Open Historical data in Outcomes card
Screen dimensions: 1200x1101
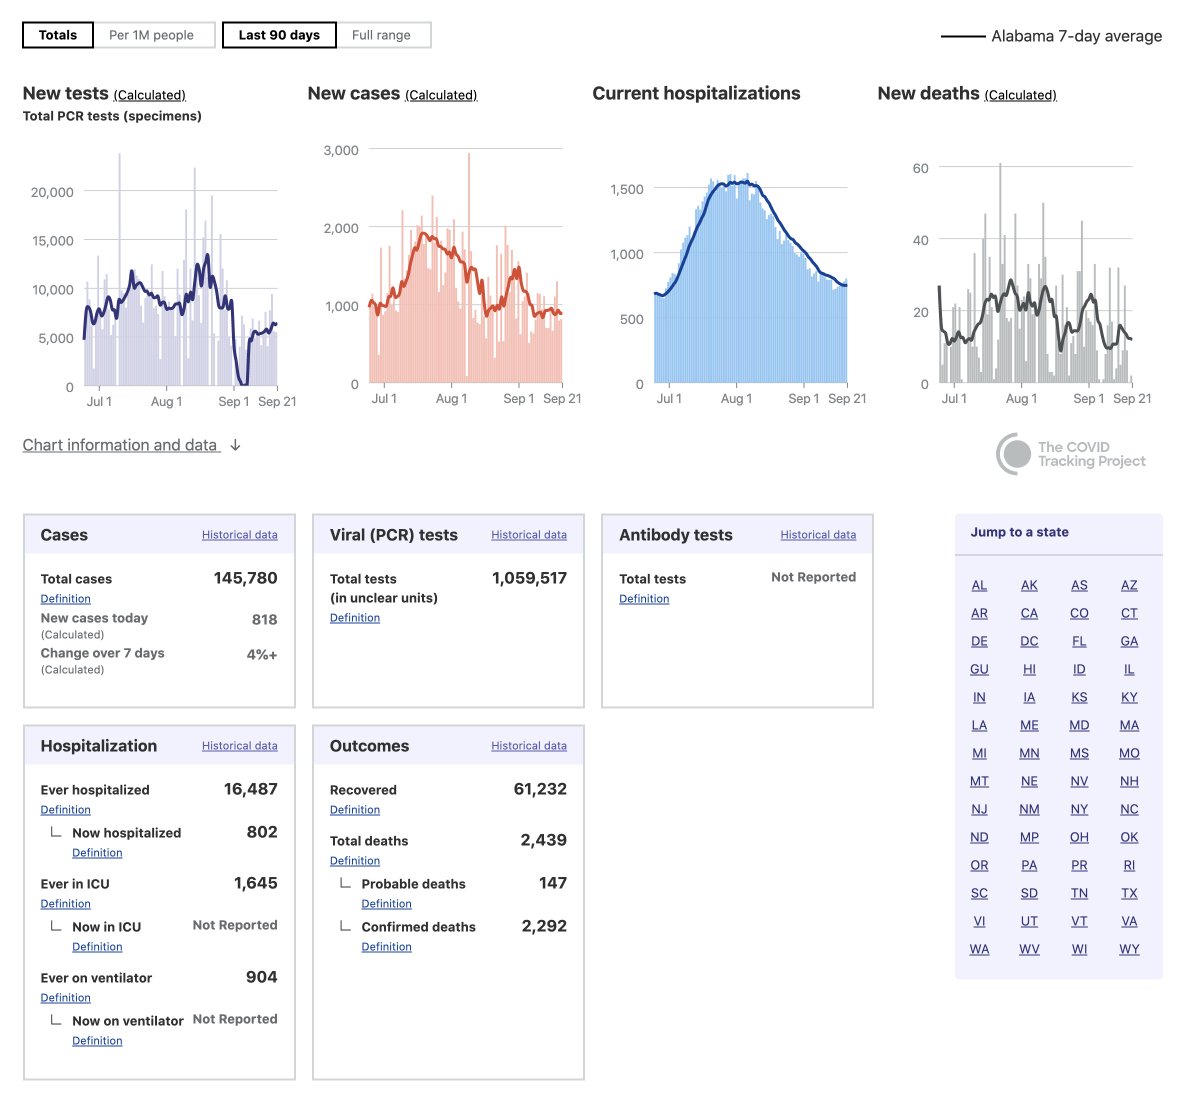[x=529, y=746]
